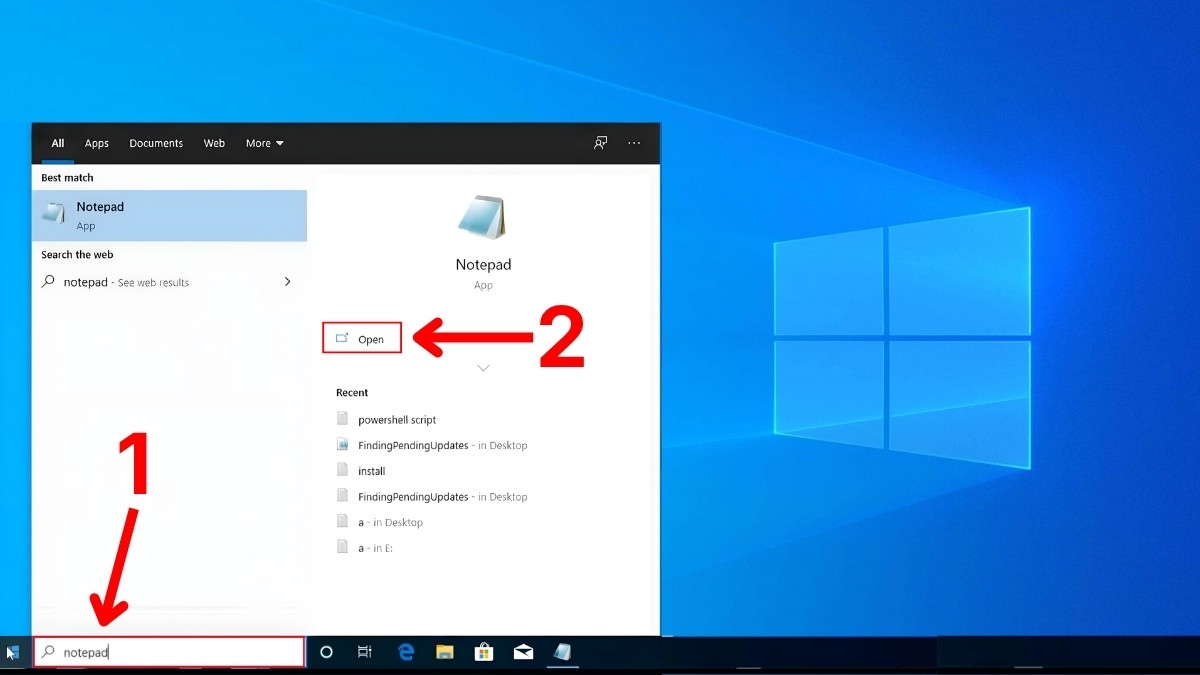Click the taskbar search box containing notepad

tap(169, 652)
